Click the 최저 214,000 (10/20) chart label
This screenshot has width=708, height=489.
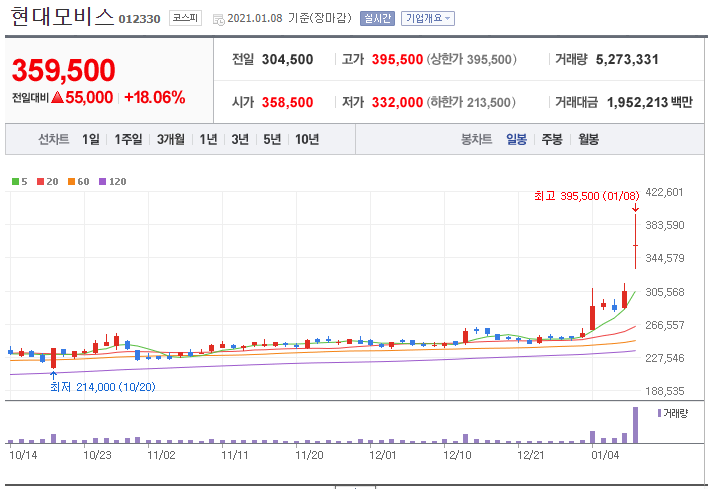pyautogui.click(x=102, y=387)
